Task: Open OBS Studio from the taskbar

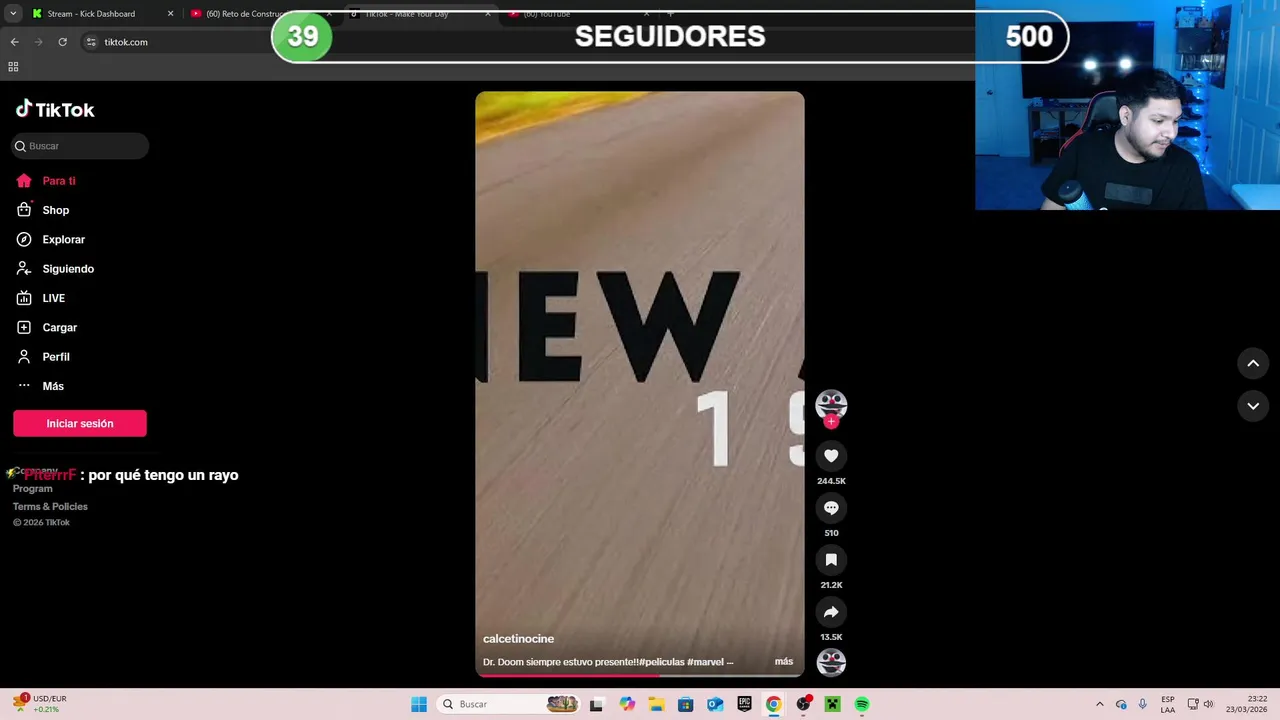Action: click(803, 704)
